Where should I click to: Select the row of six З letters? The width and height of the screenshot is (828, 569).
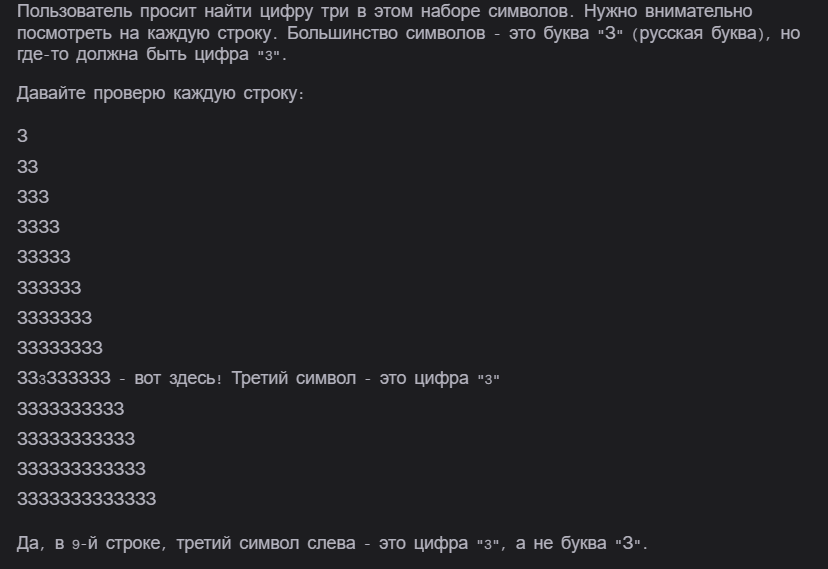49,288
